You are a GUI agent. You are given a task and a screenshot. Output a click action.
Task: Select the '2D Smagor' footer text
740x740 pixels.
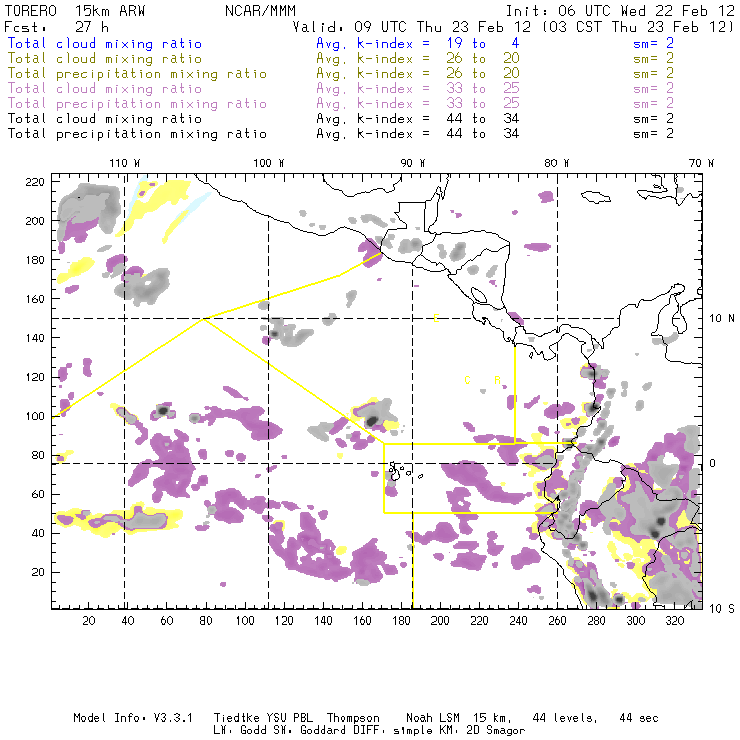(x=496, y=731)
